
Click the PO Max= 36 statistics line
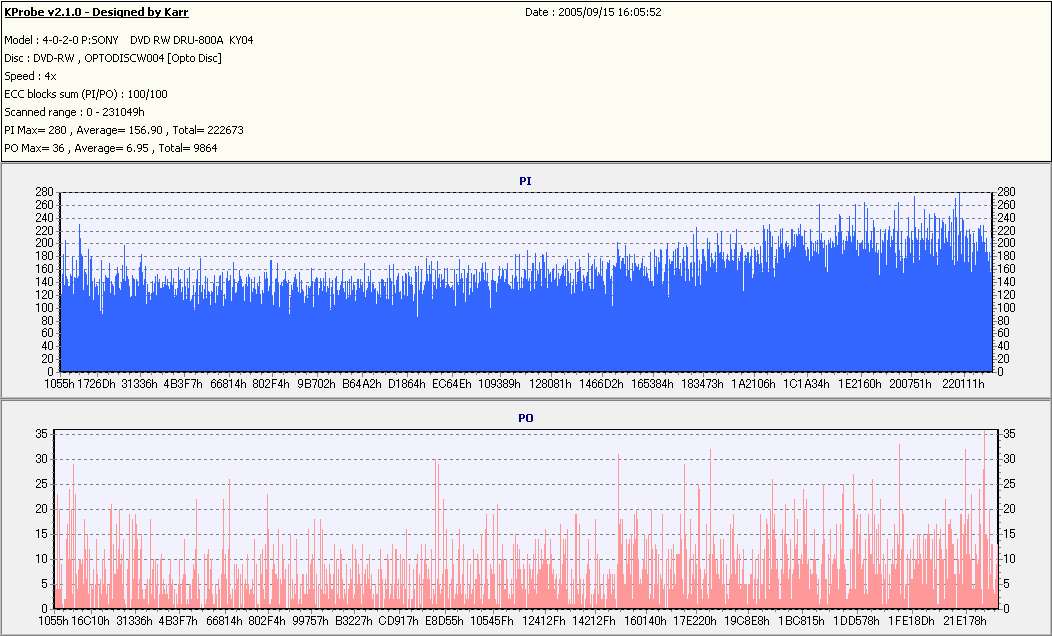click(x=111, y=148)
